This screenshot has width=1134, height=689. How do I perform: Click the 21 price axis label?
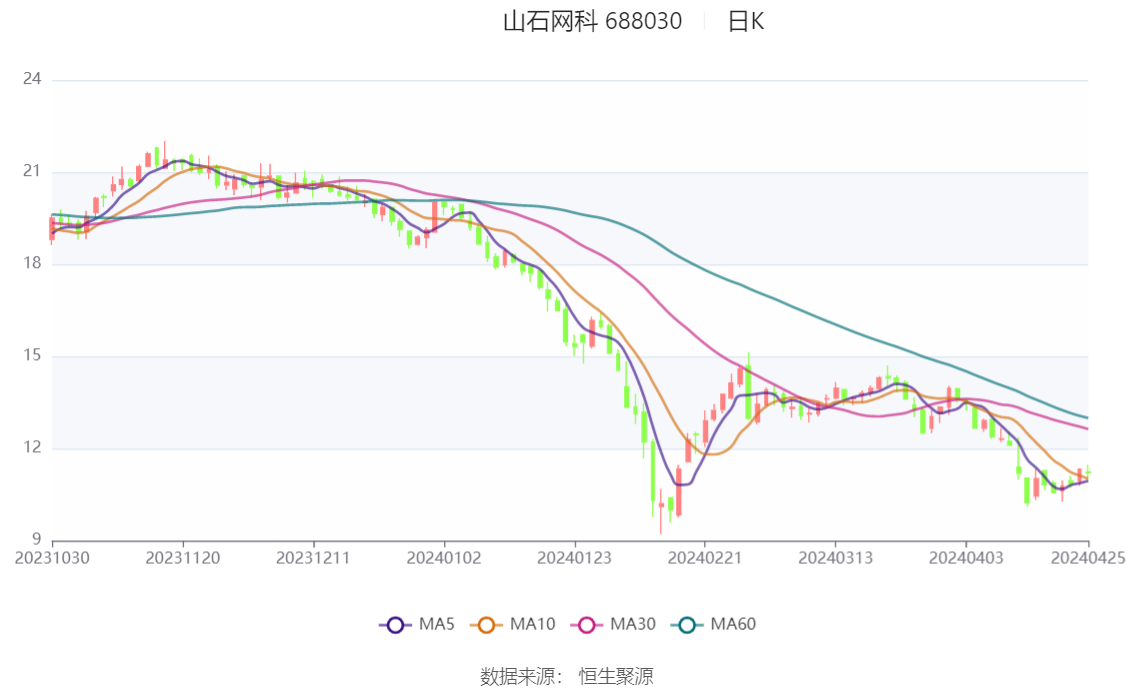pyautogui.click(x=32, y=171)
